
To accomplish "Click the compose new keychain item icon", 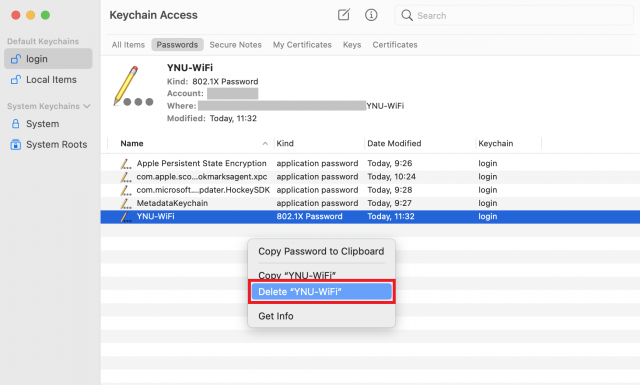I will click(x=344, y=15).
